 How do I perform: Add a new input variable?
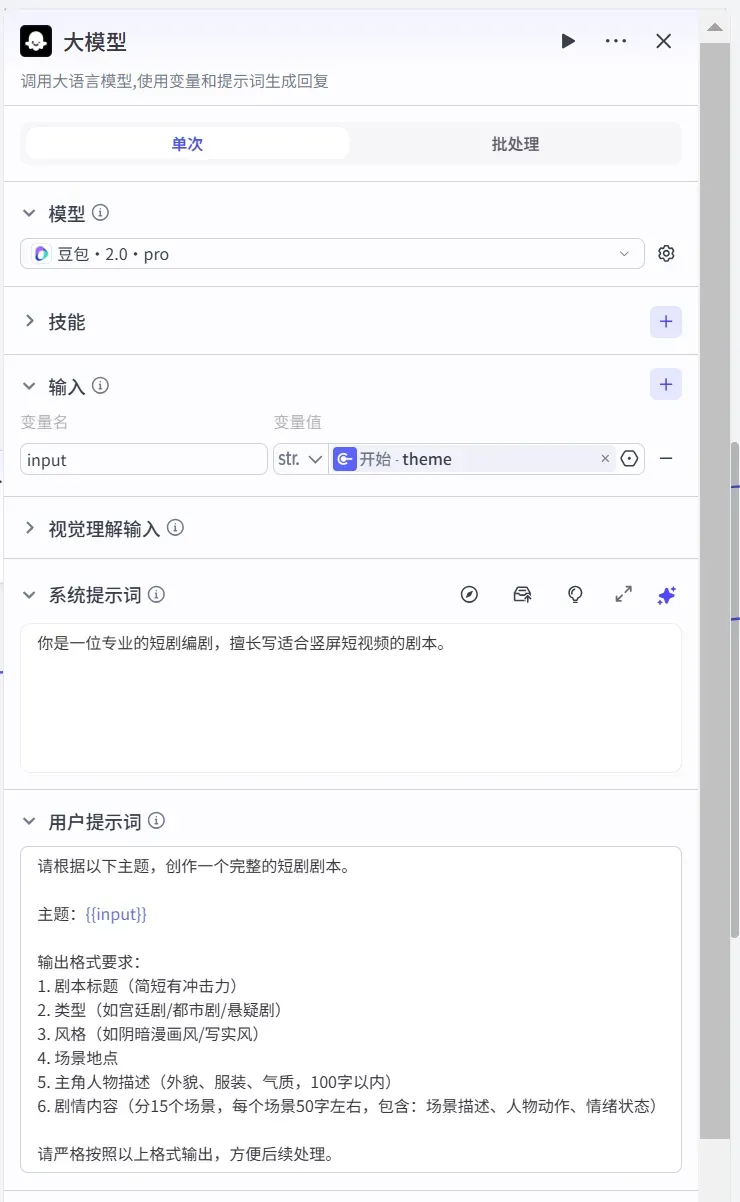point(666,385)
